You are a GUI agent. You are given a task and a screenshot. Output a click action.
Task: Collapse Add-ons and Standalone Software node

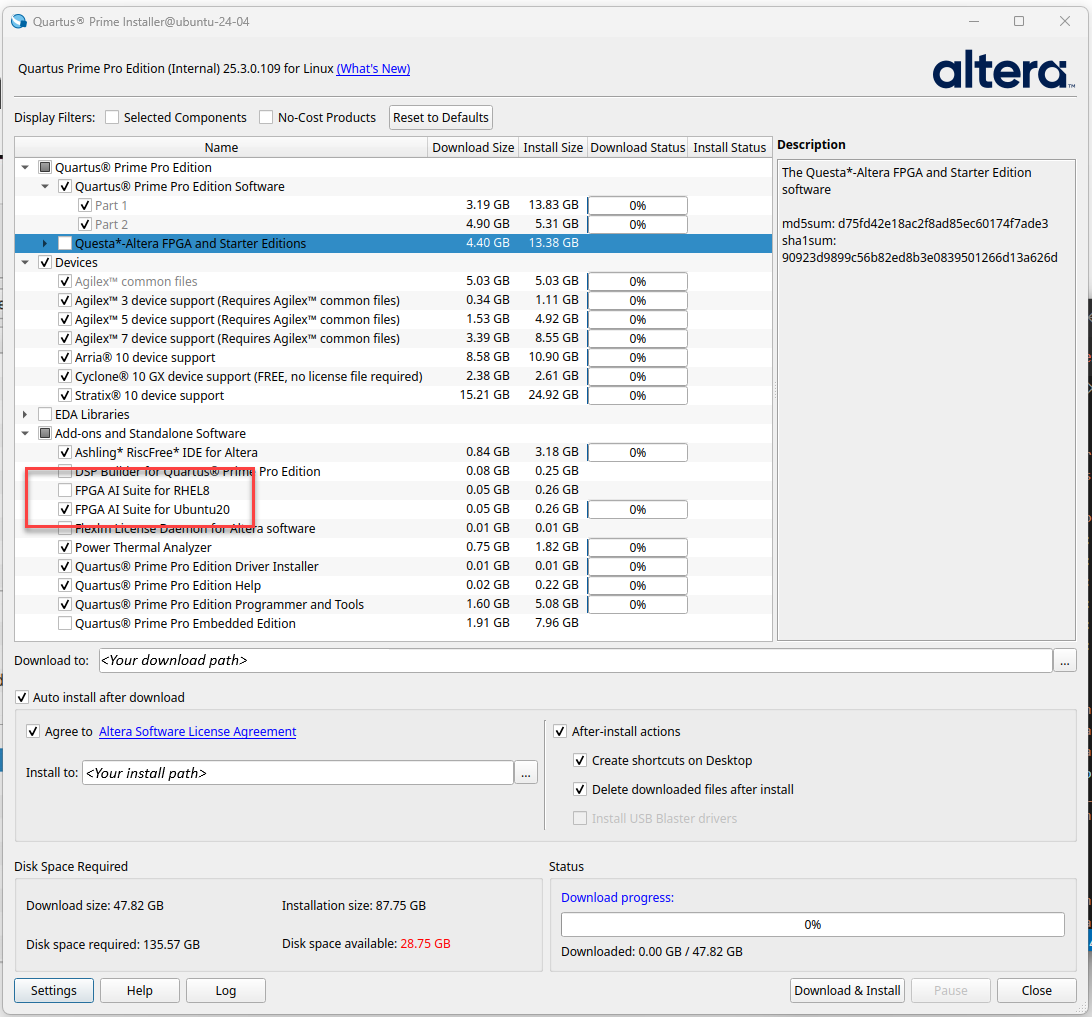click(25, 433)
